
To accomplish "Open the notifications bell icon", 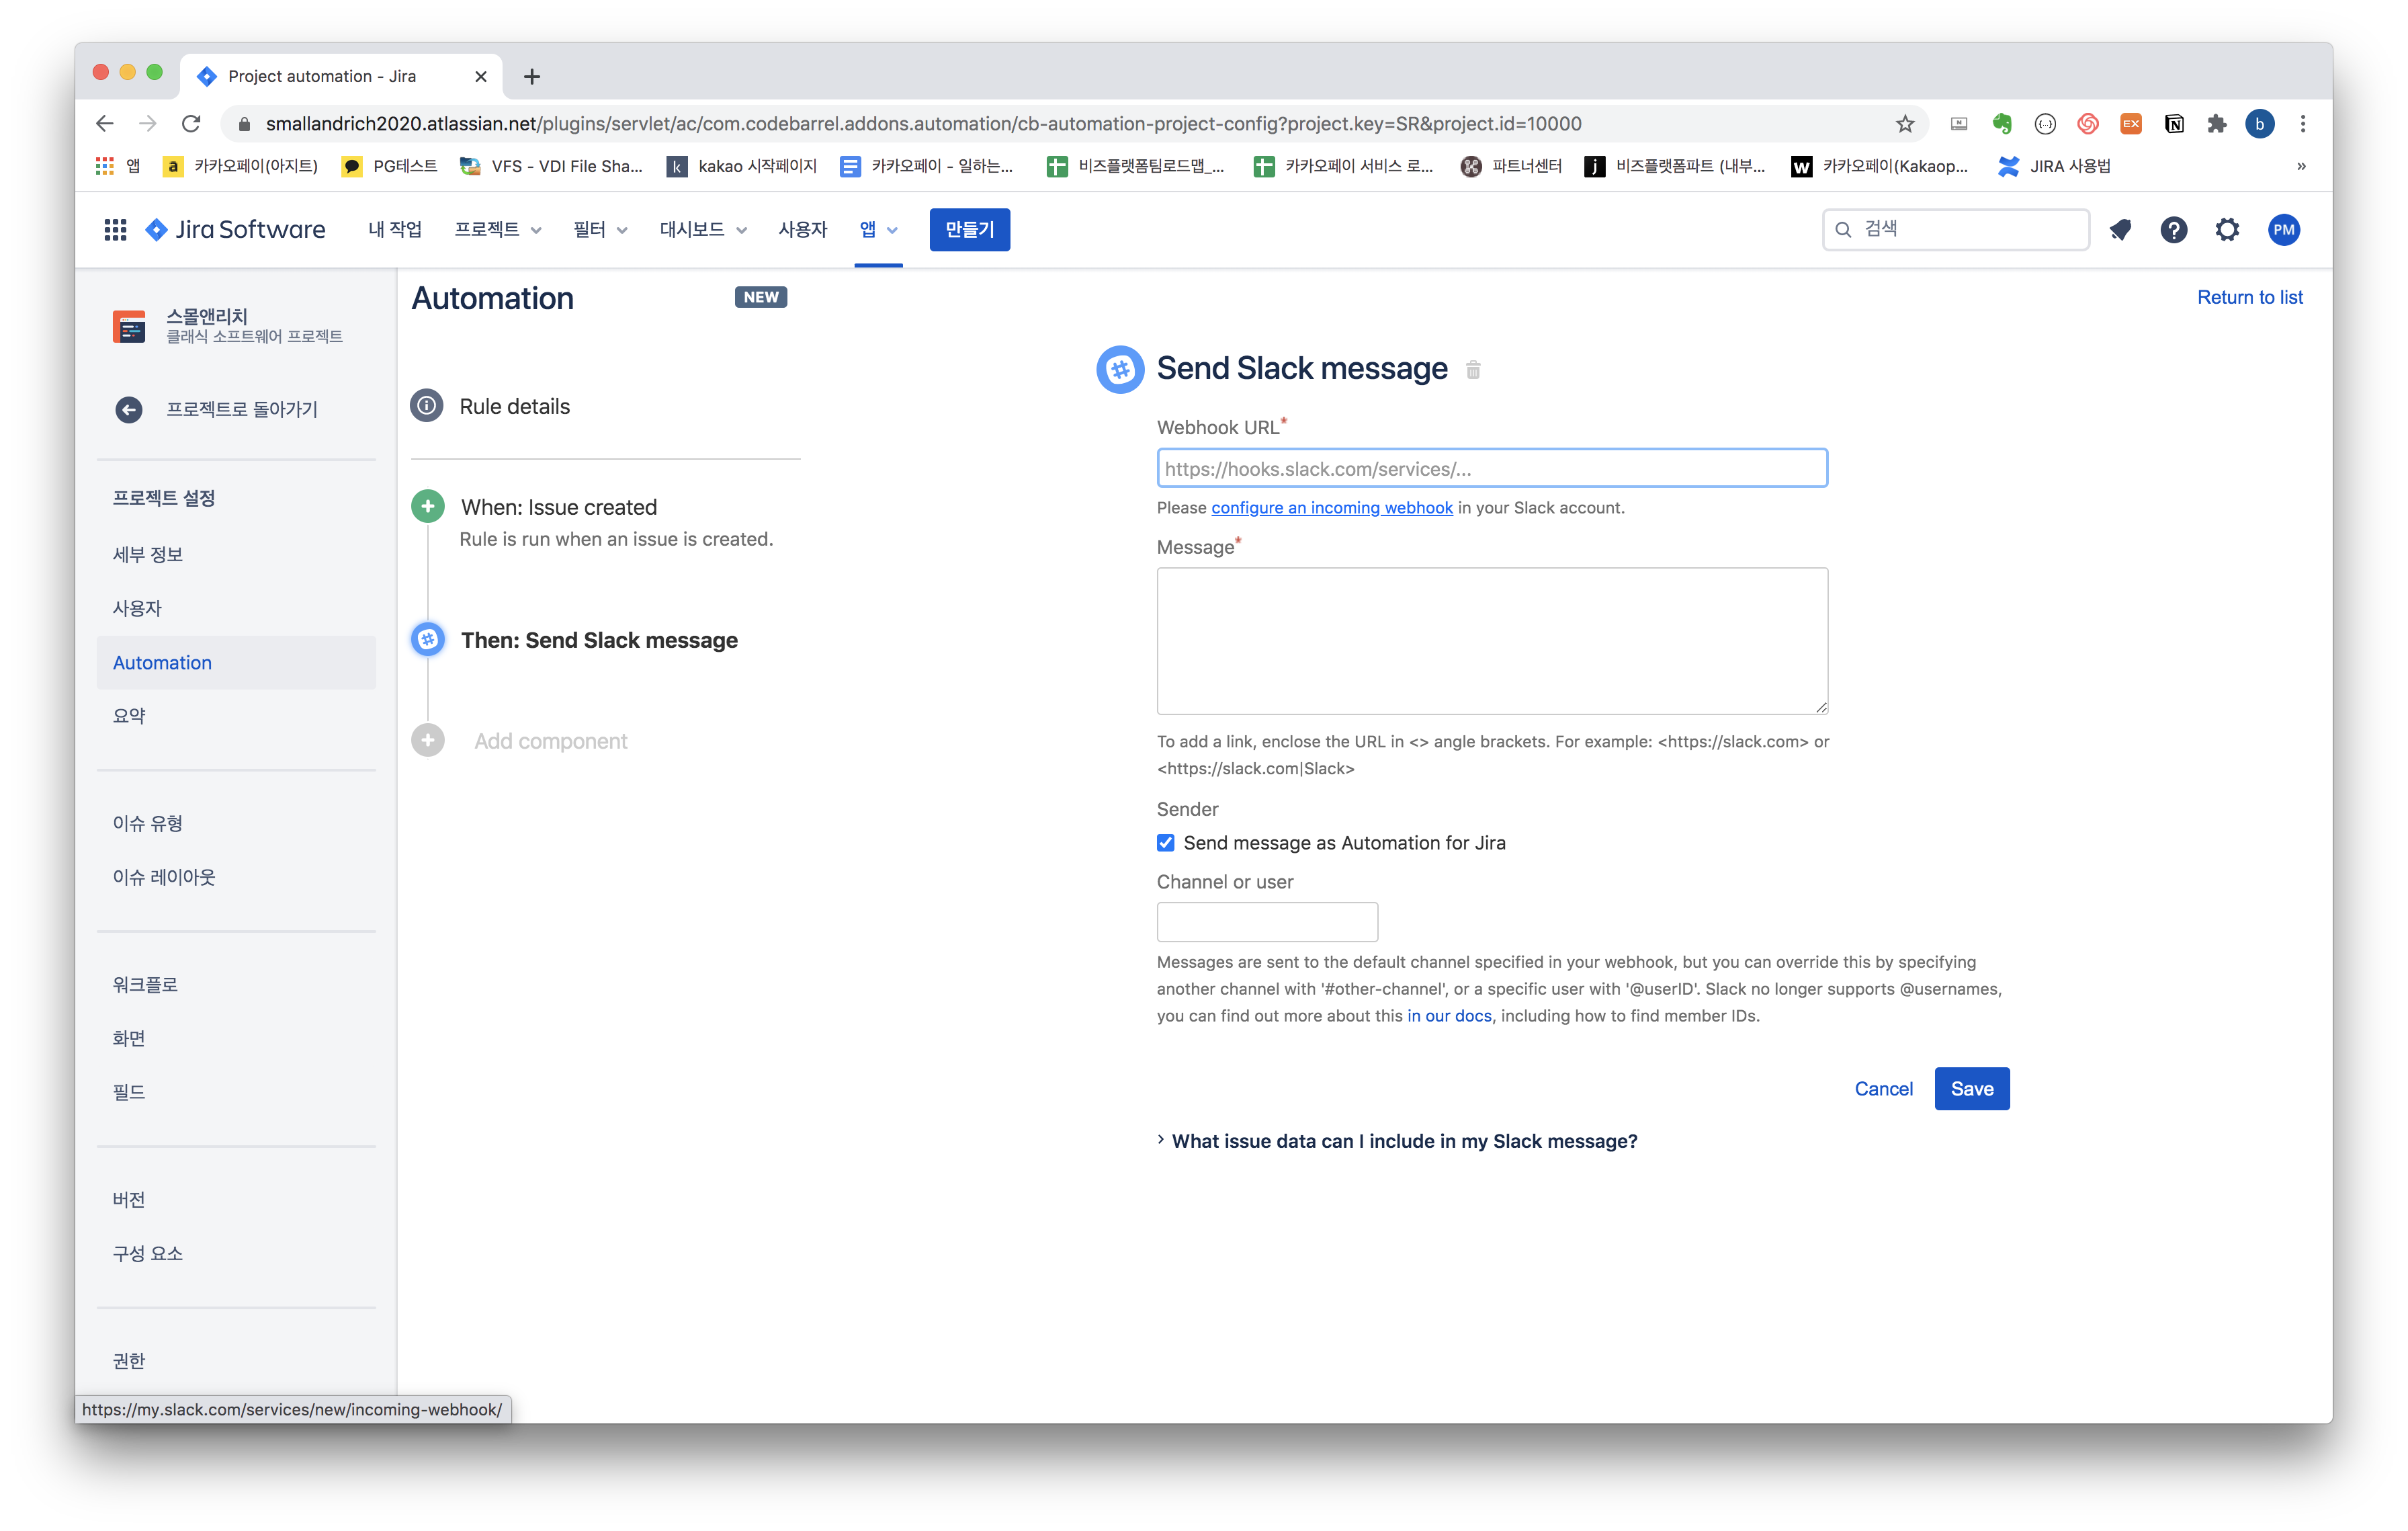I will 2120,230.
